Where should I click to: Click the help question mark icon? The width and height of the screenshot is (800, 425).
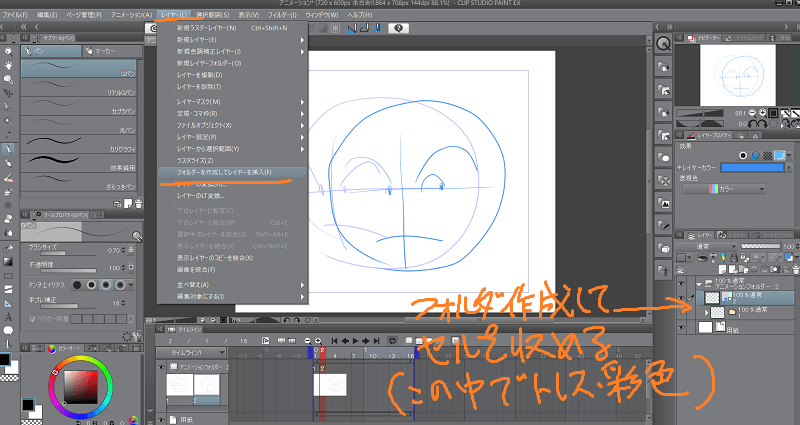pos(398,29)
